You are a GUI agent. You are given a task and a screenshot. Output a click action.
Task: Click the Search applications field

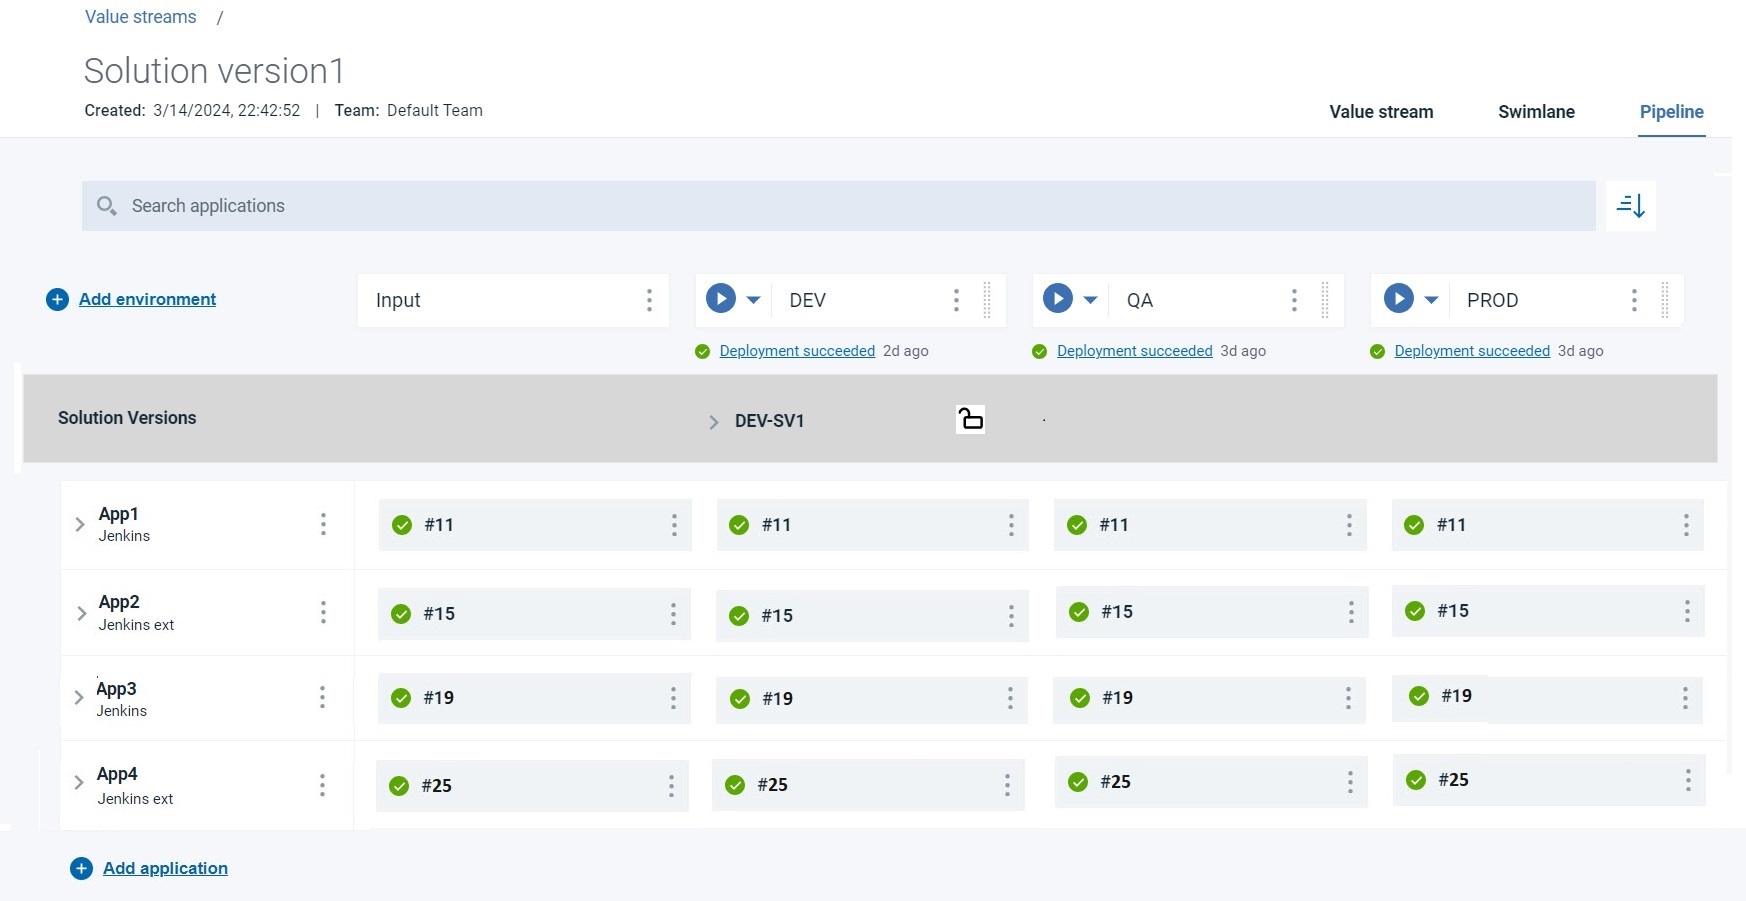tap(838, 206)
